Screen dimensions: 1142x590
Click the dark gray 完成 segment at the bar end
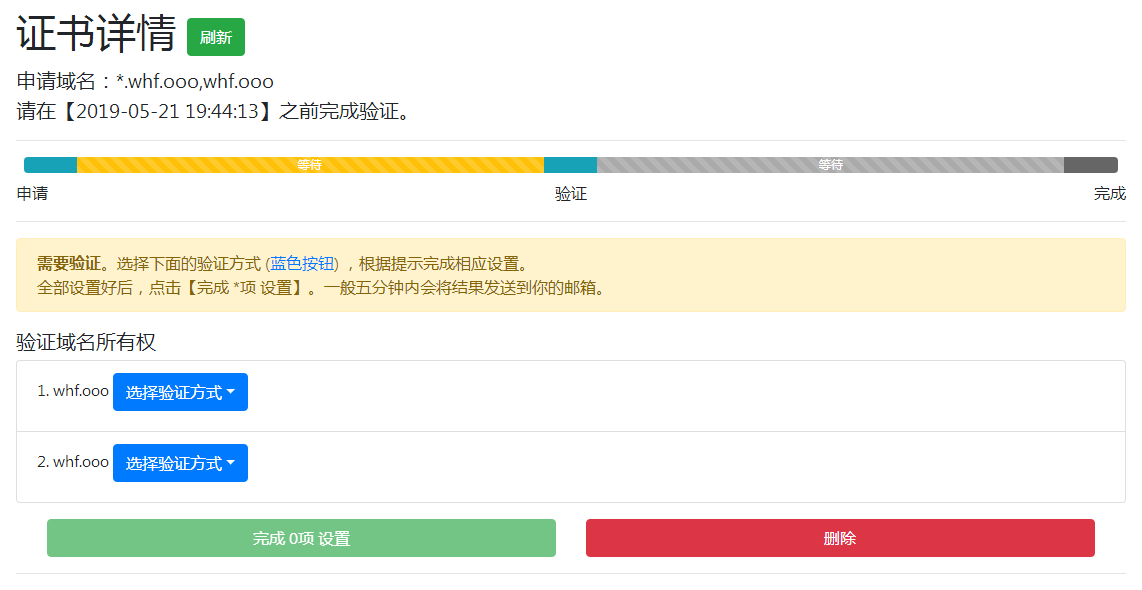tap(1091, 165)
